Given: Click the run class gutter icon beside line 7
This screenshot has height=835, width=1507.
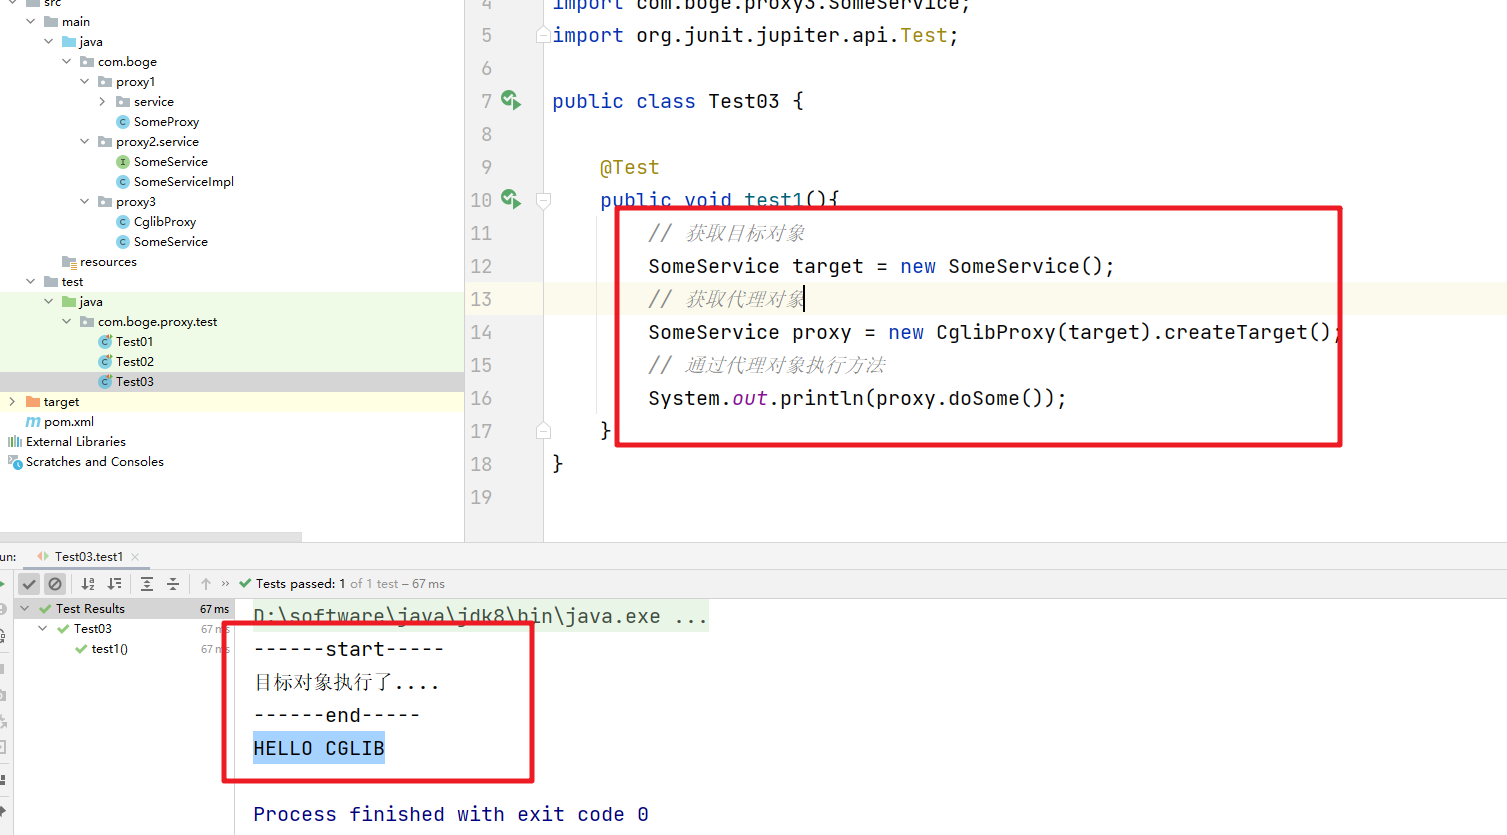Looking at the screenshot, I should (x=511, y=100).
